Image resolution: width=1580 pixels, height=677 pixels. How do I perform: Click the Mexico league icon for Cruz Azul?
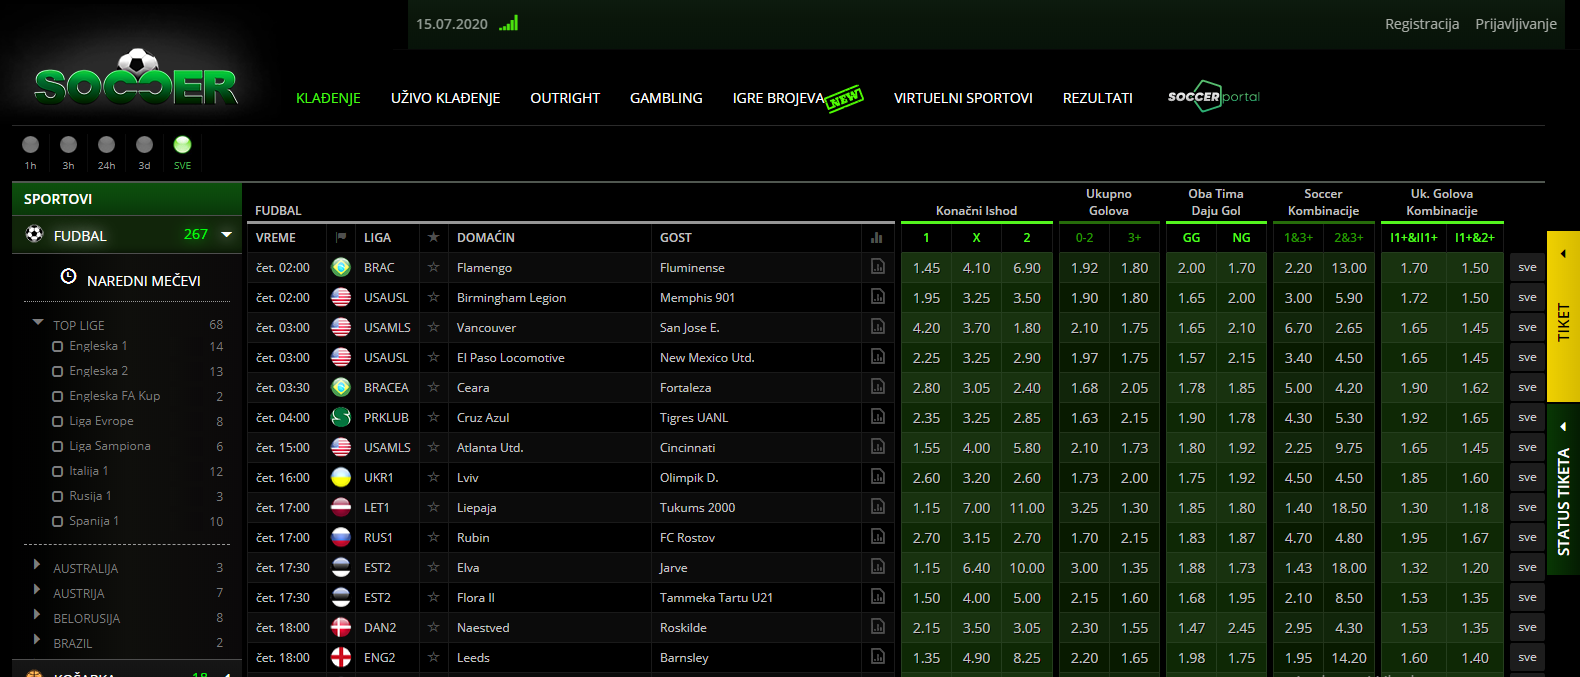click(x=341, y=417)
